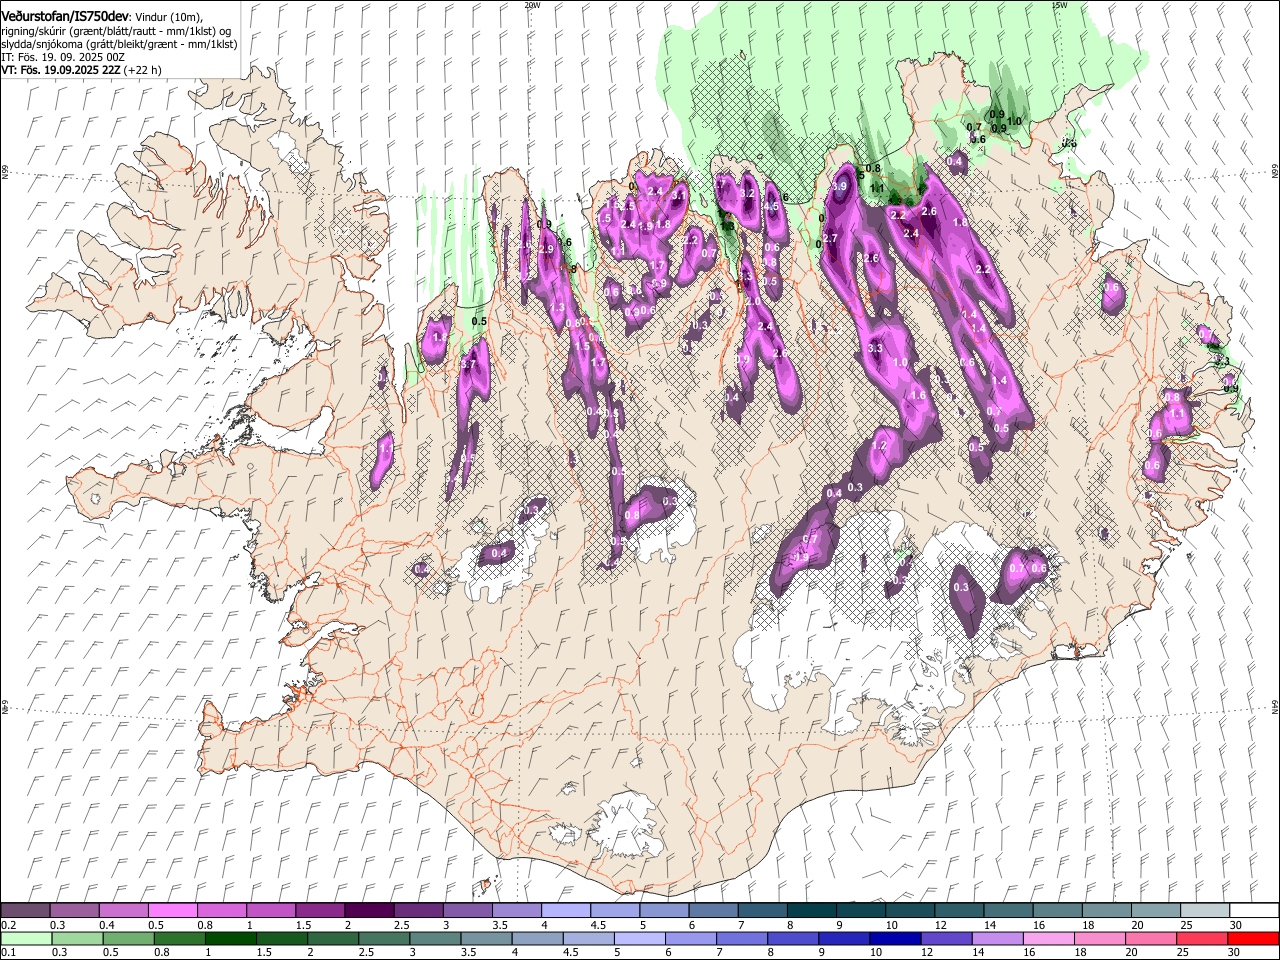Pick upper scale pale grey swatch between 25 and 30
This screenshot has width=1280, height=960.
tap(1203, 911)
